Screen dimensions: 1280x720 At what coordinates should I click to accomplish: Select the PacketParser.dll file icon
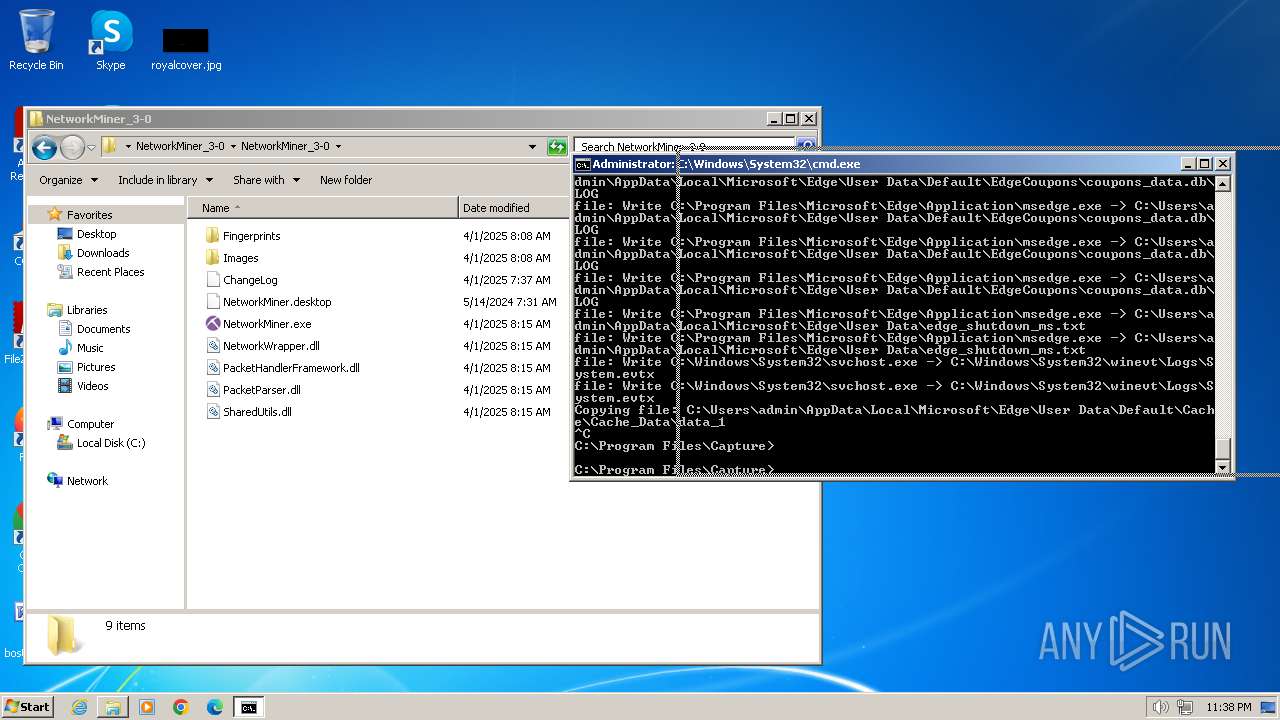pyautogui.click(x=212, y=390)
